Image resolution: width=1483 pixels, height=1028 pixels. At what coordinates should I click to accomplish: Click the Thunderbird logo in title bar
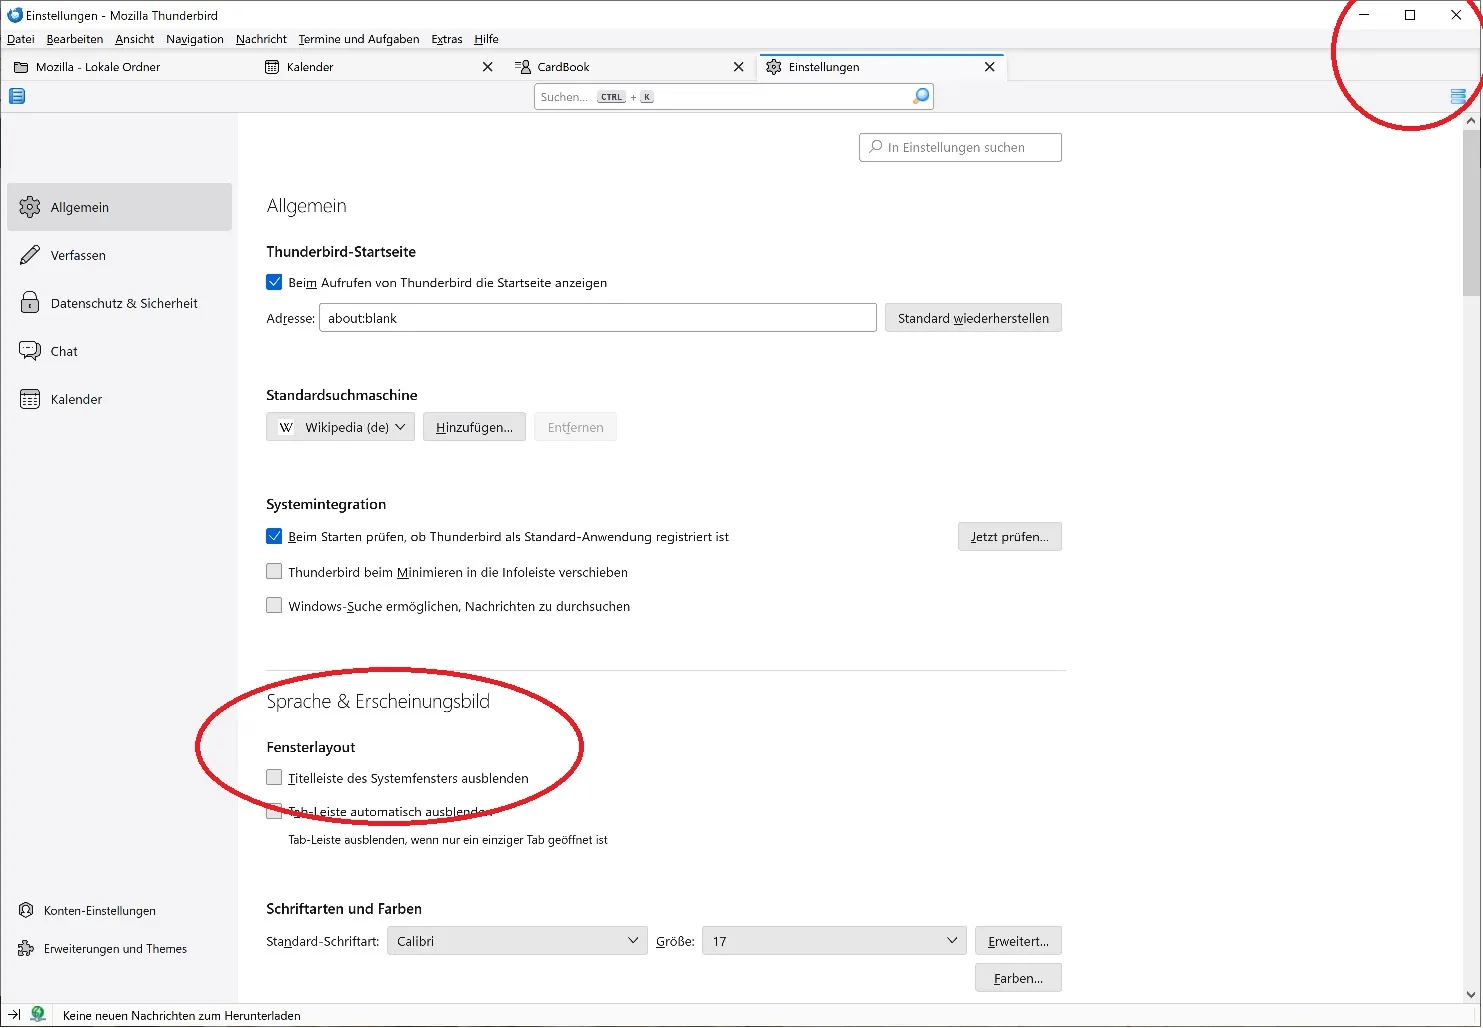coord(14,15)
